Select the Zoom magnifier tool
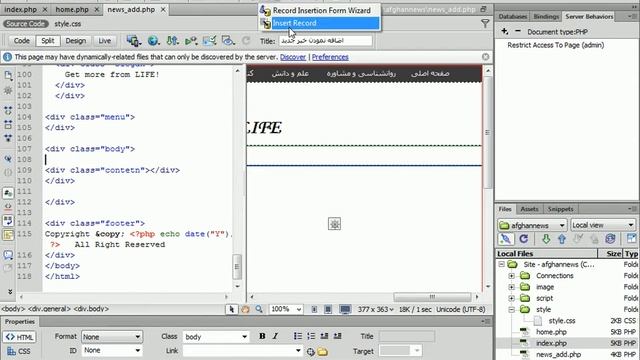 [259, 309]
